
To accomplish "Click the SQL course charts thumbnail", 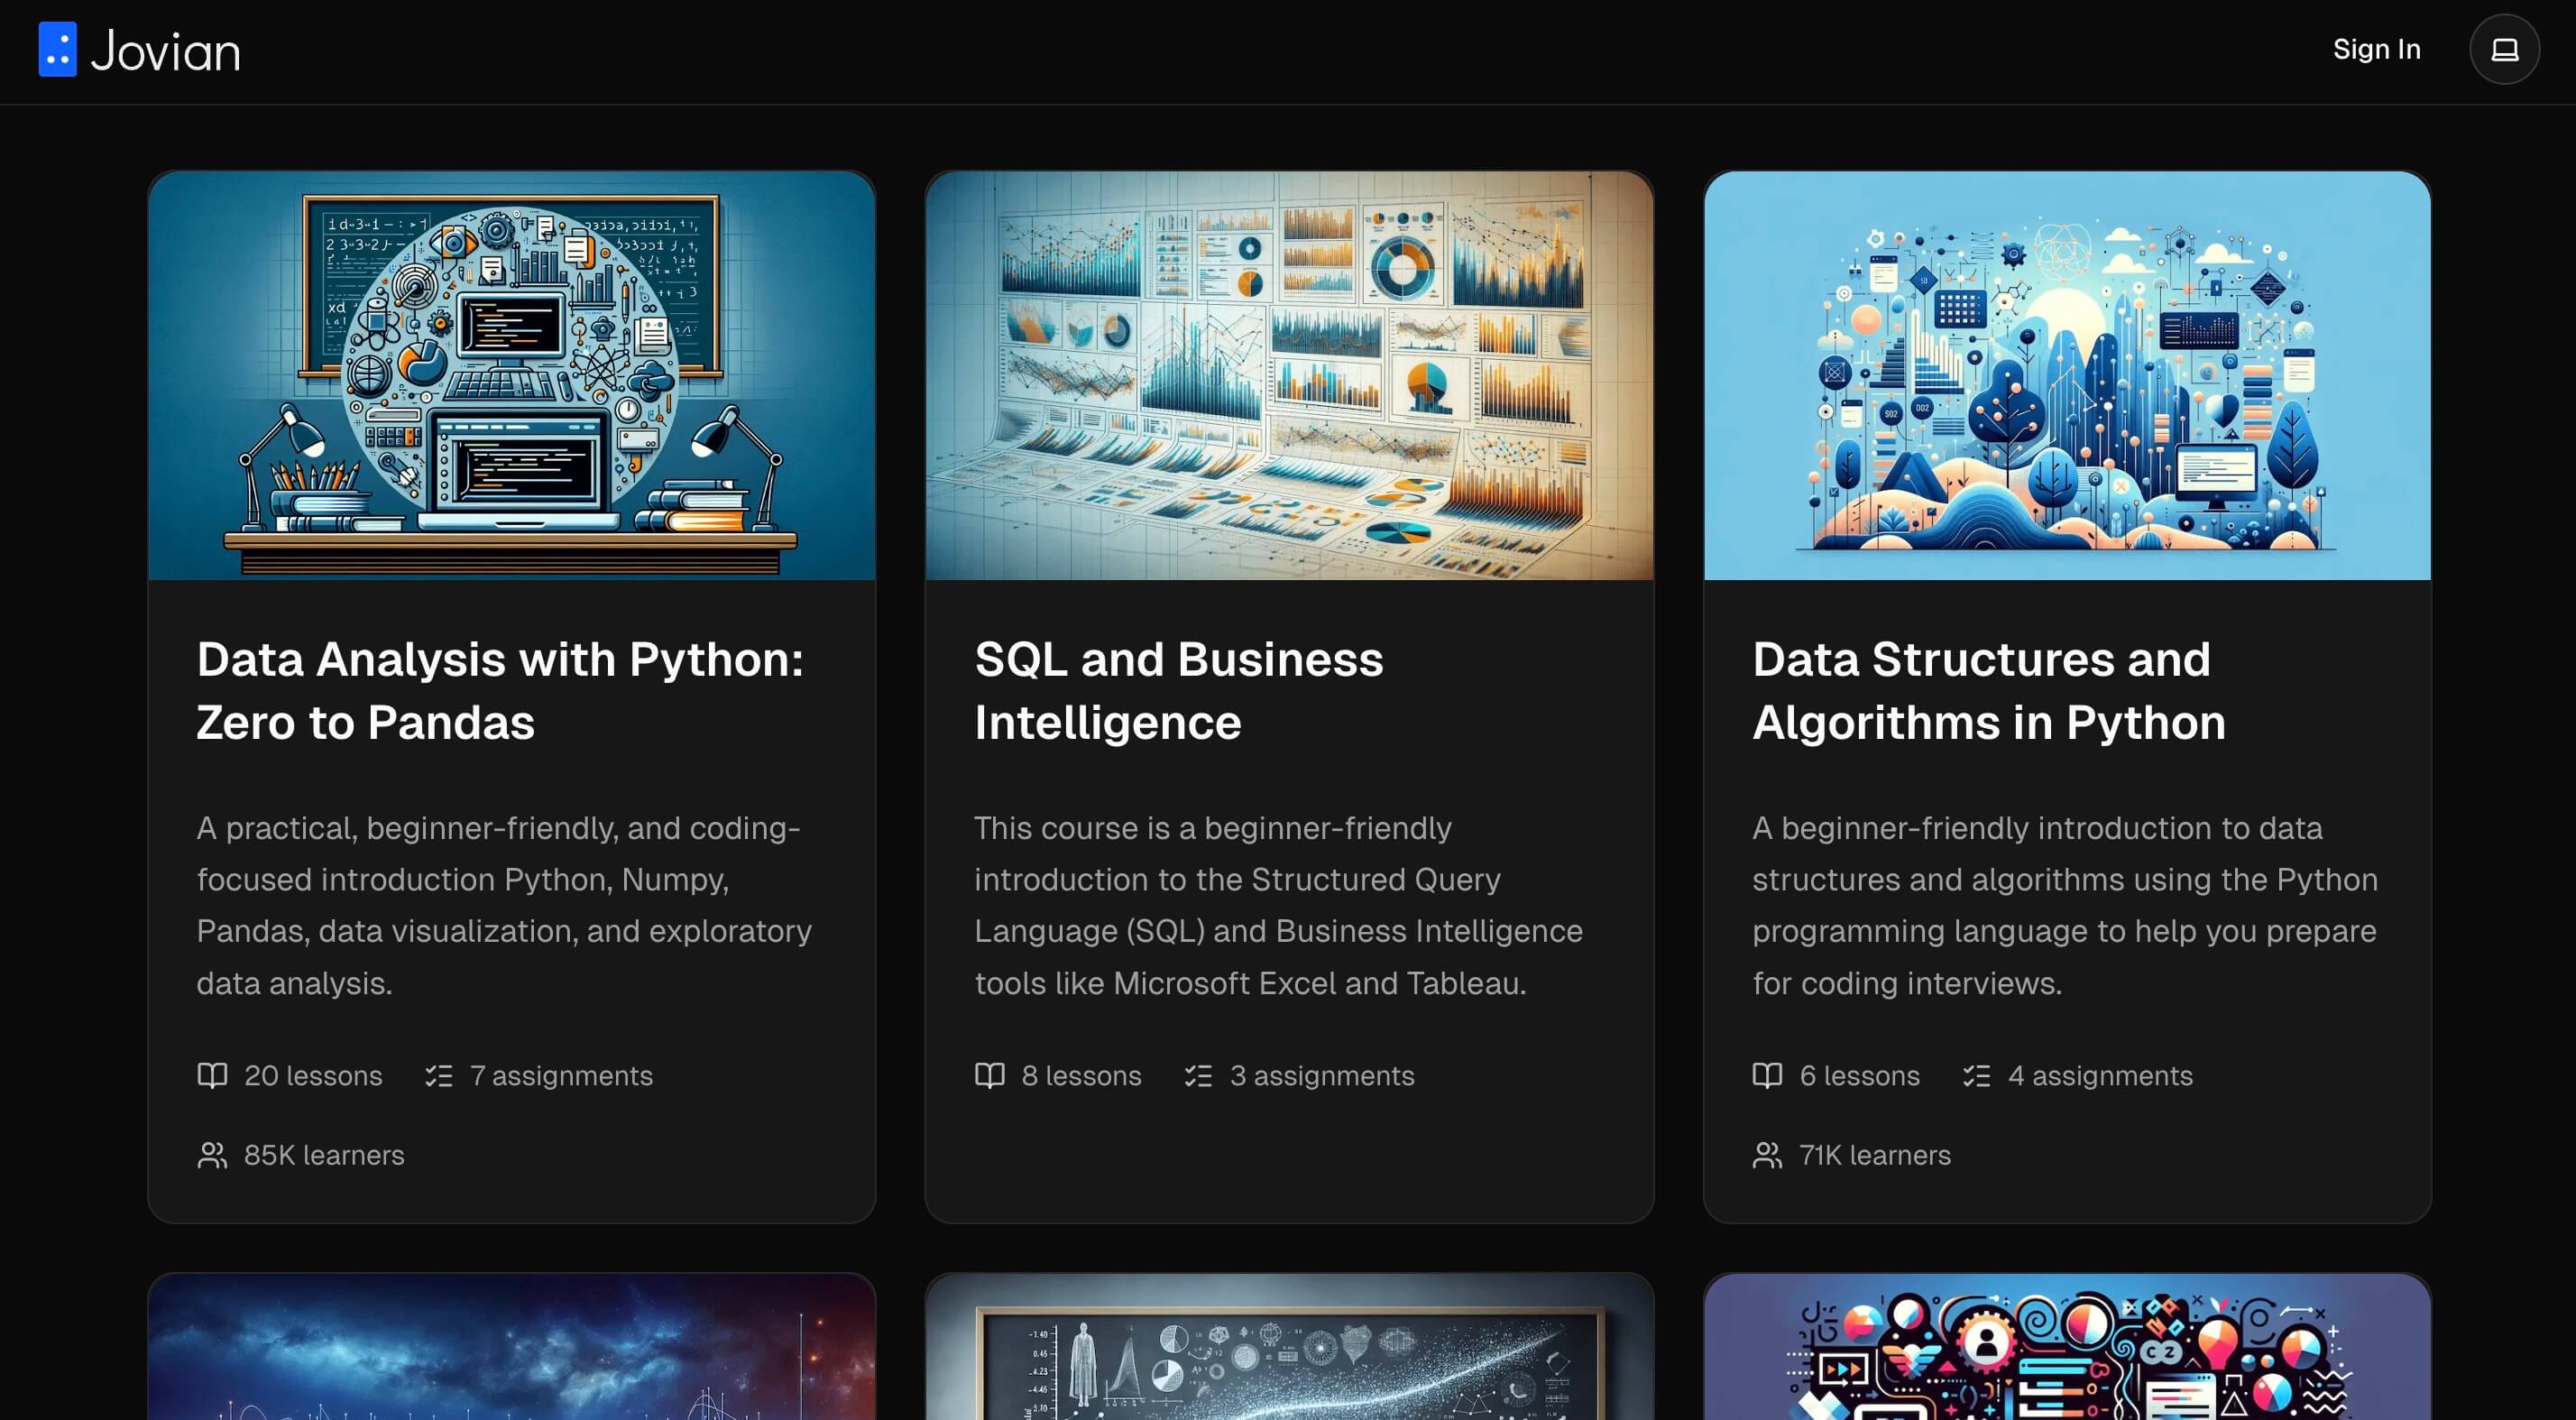I will click(1288, 375).
